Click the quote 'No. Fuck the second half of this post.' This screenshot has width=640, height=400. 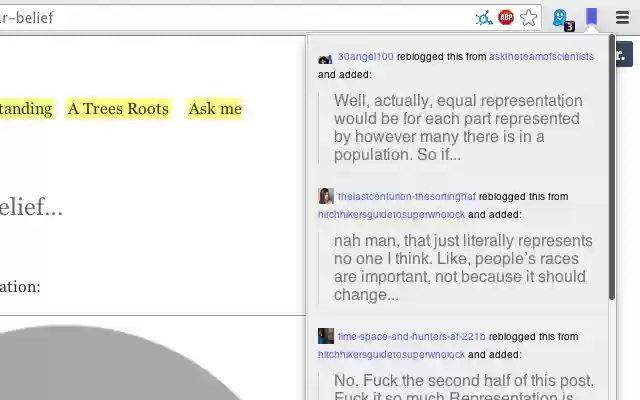(x=464, y=386)
